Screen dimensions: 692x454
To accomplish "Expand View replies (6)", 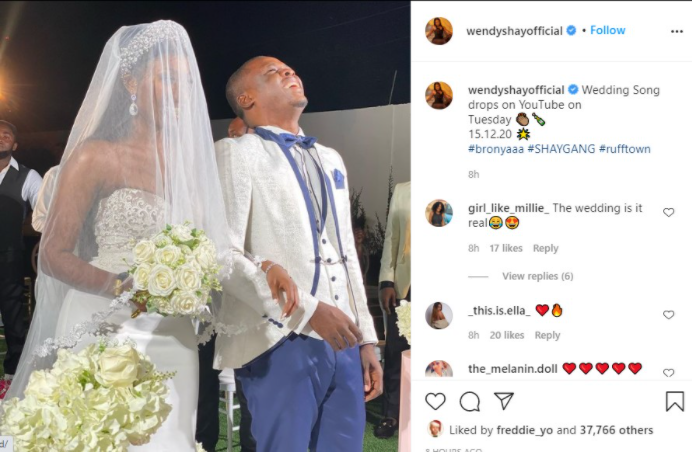I will (x=538, y=276).
